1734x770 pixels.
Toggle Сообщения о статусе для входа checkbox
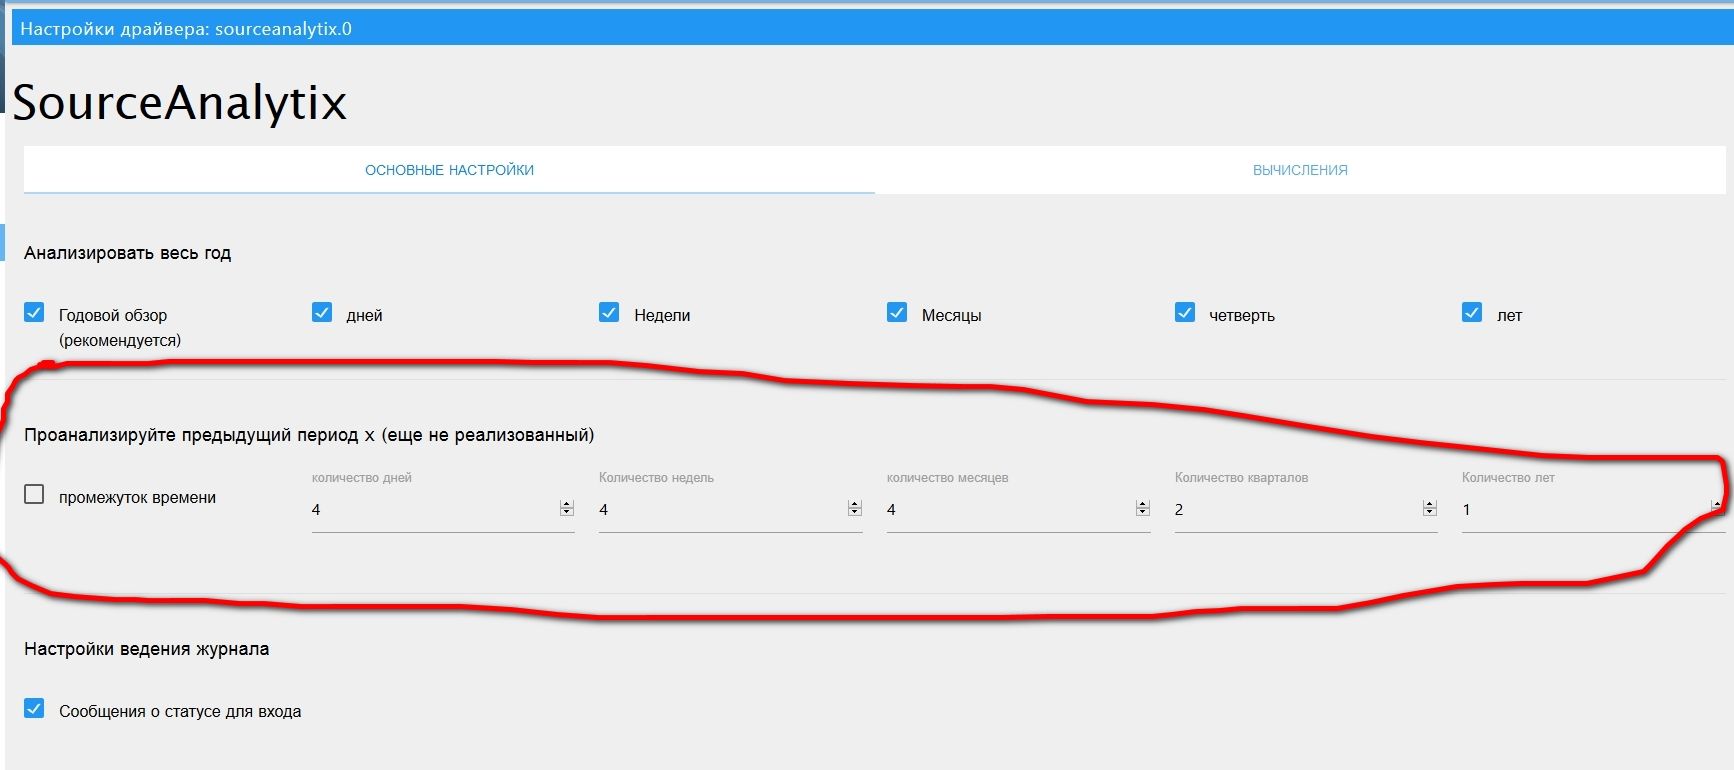(34, 709)
